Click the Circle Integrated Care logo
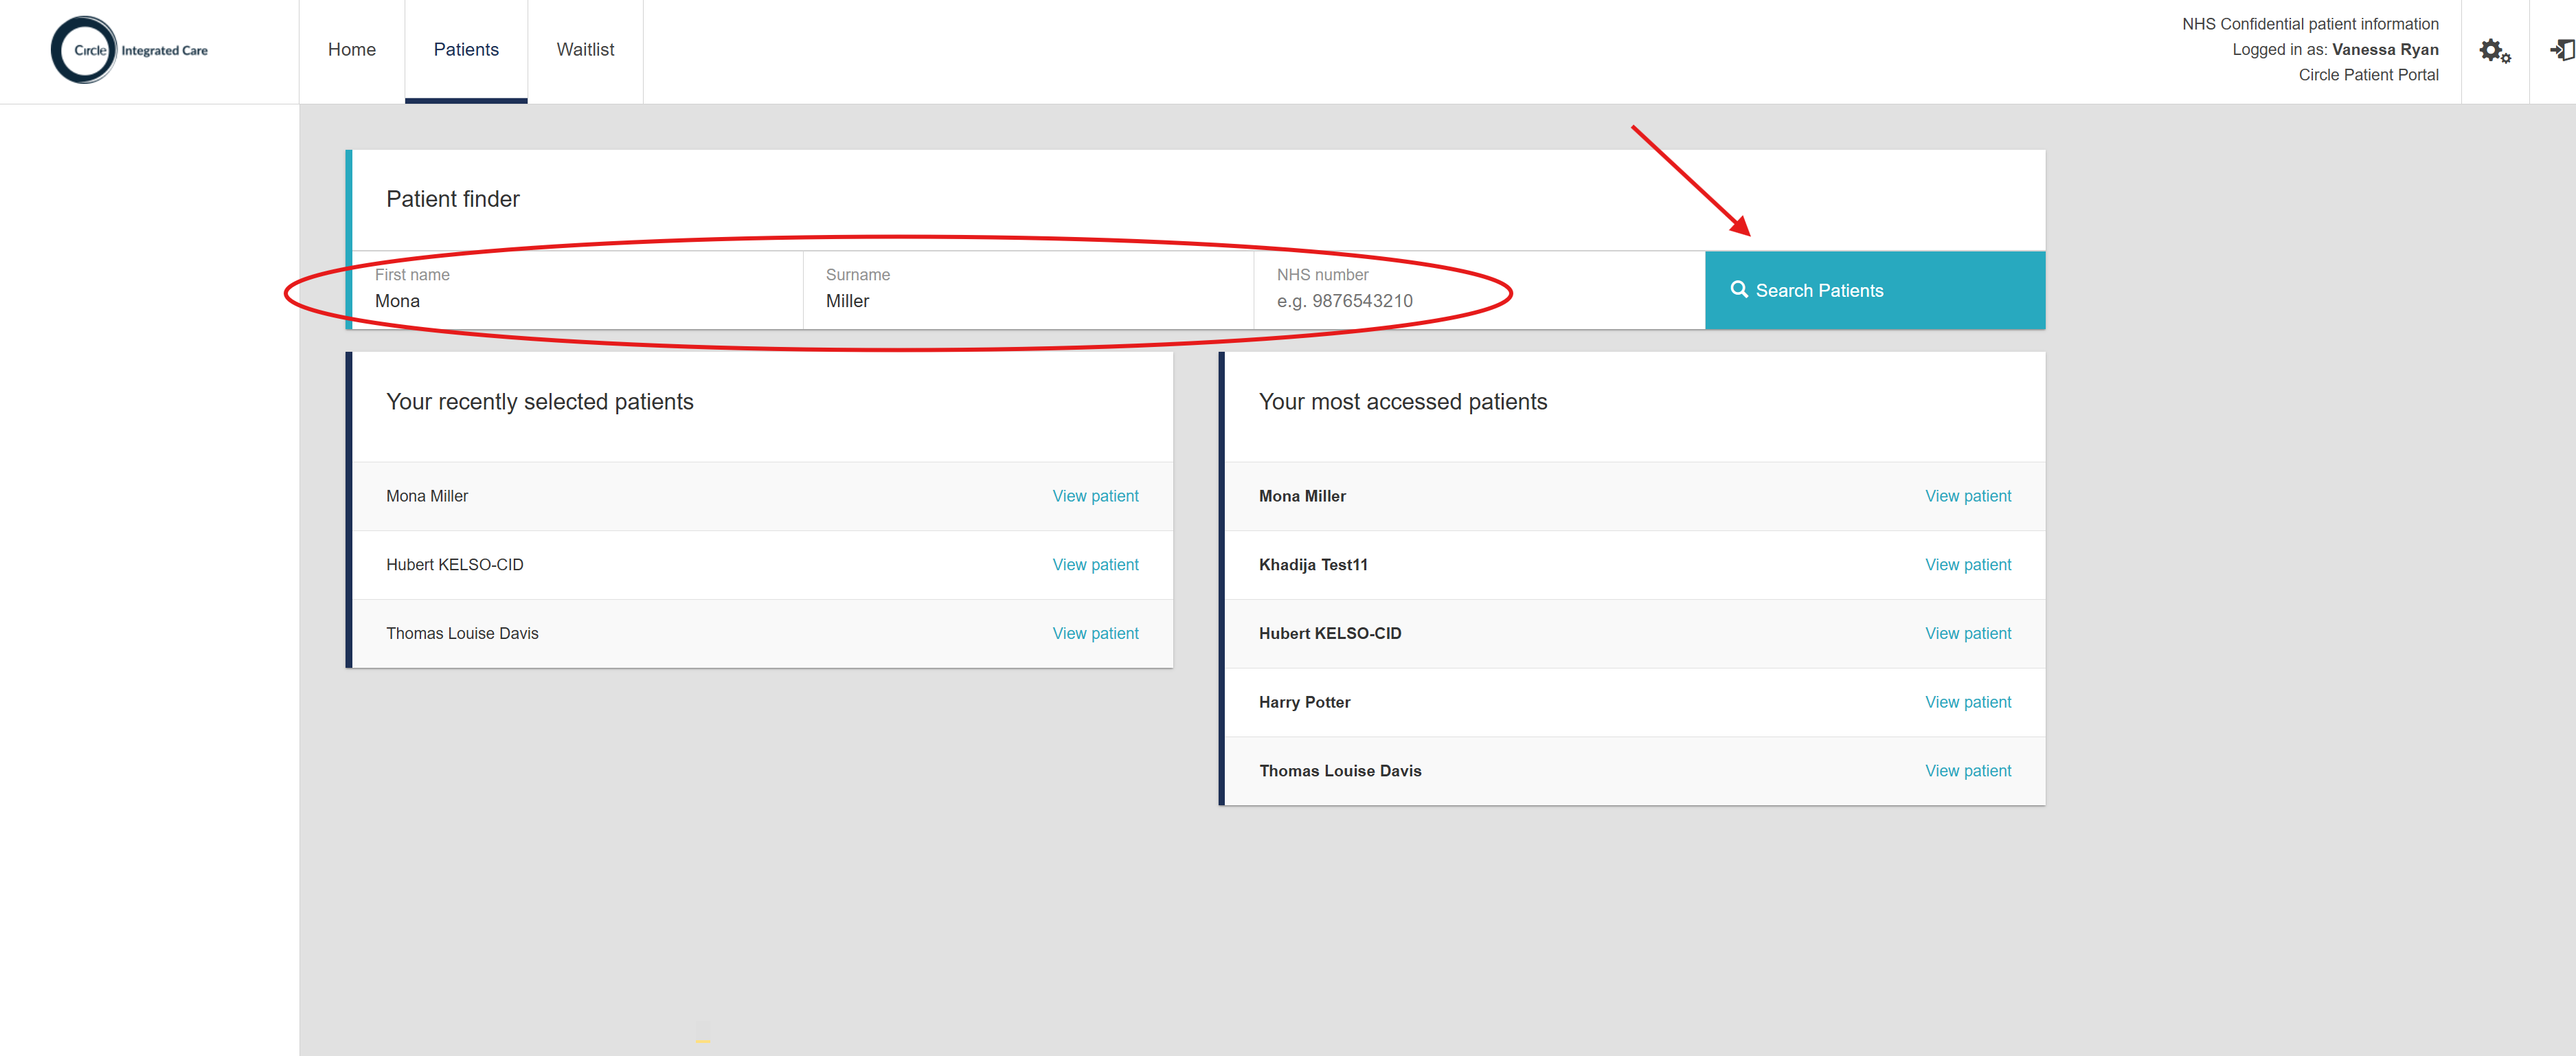Image resolution: width=2576 pixels, height=1056 pixels. 129,50
